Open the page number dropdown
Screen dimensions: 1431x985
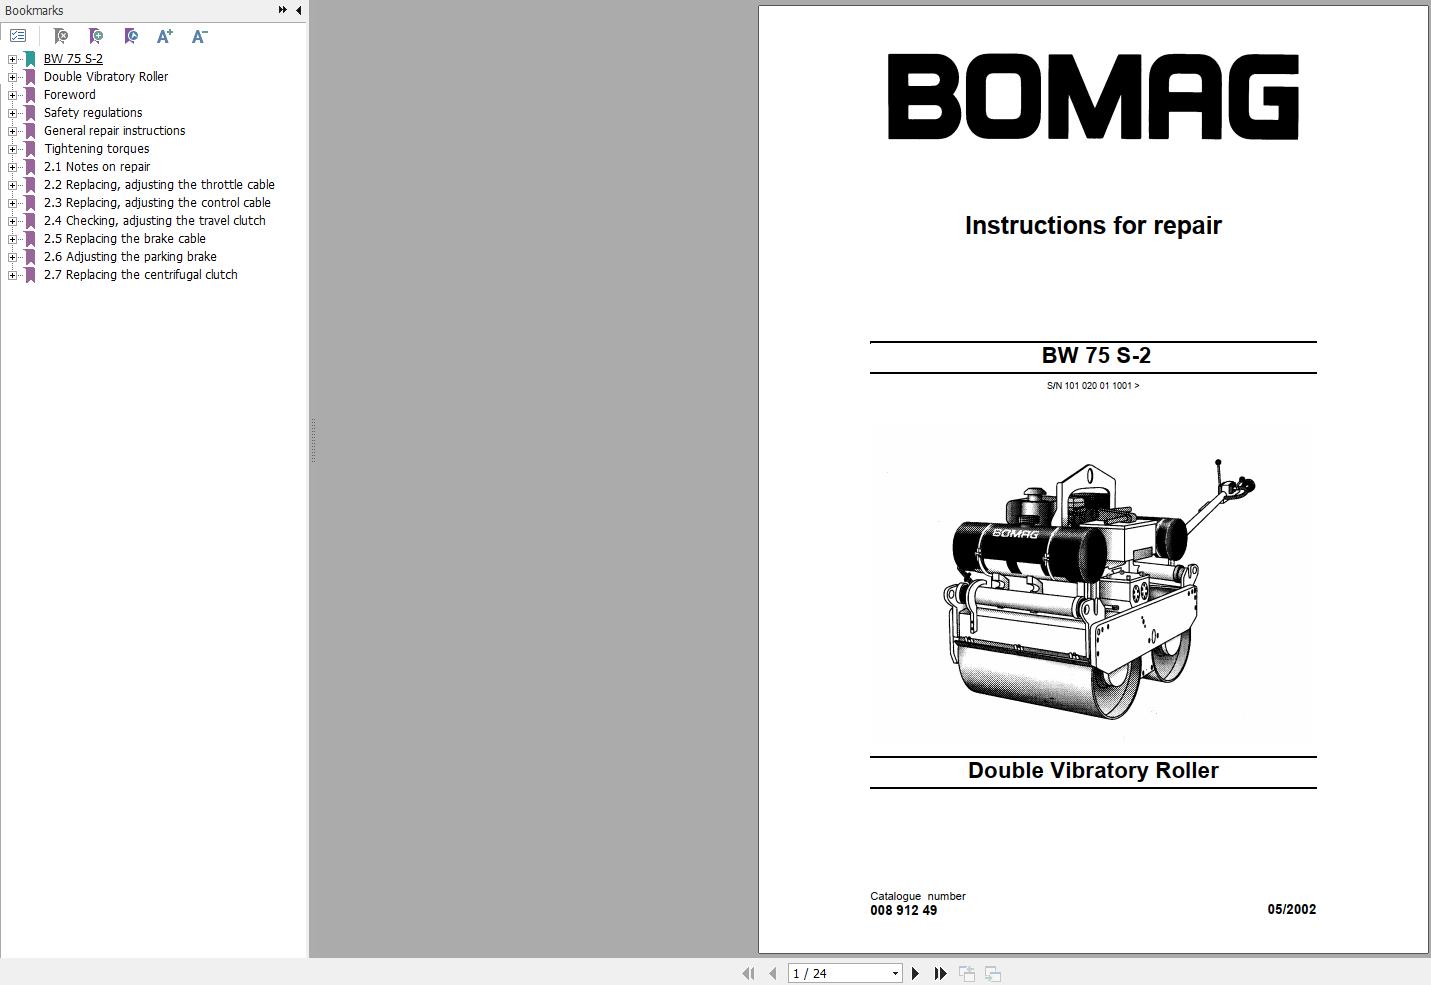pos(895,973)
